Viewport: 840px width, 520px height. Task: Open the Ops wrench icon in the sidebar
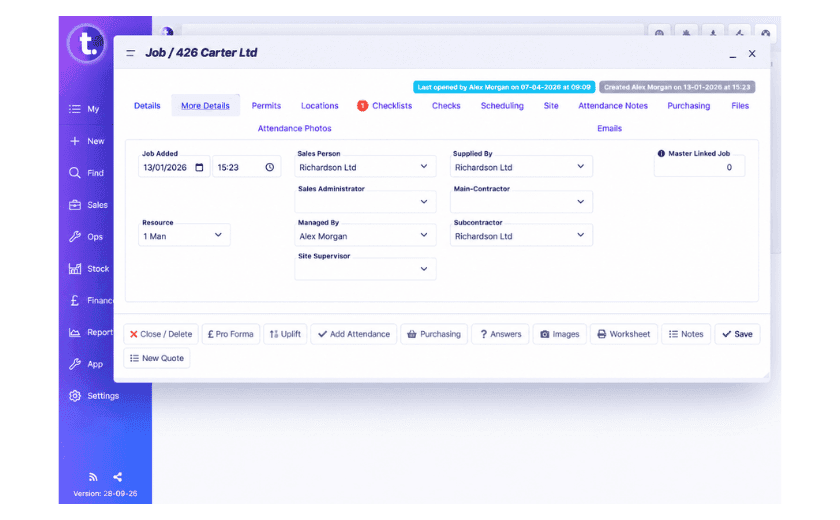point(74,237)
